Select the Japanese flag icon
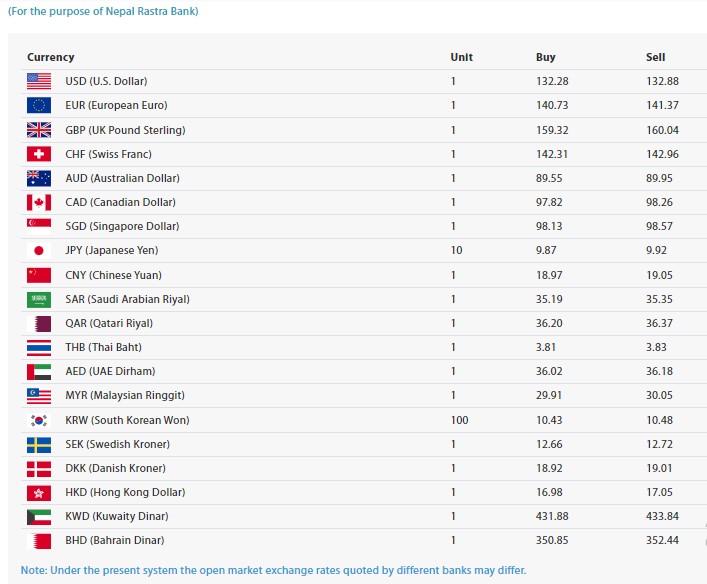The height and width of the screenshot is (584, 707). [39, 250]
